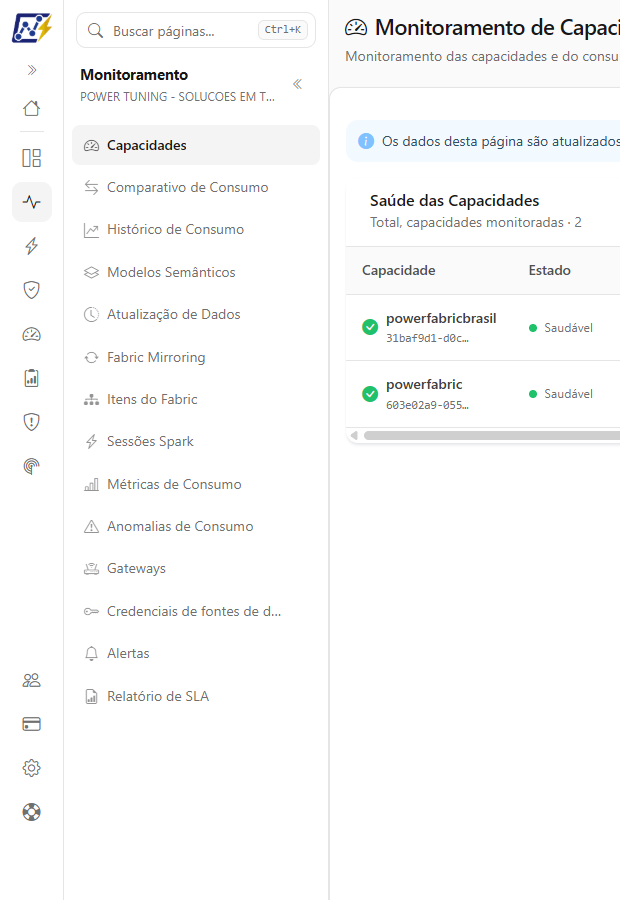Image resolution: width=620 pixels, height=900 pixels.
Task: Click the scrollbar left arrow
Action: pos(354,436)
